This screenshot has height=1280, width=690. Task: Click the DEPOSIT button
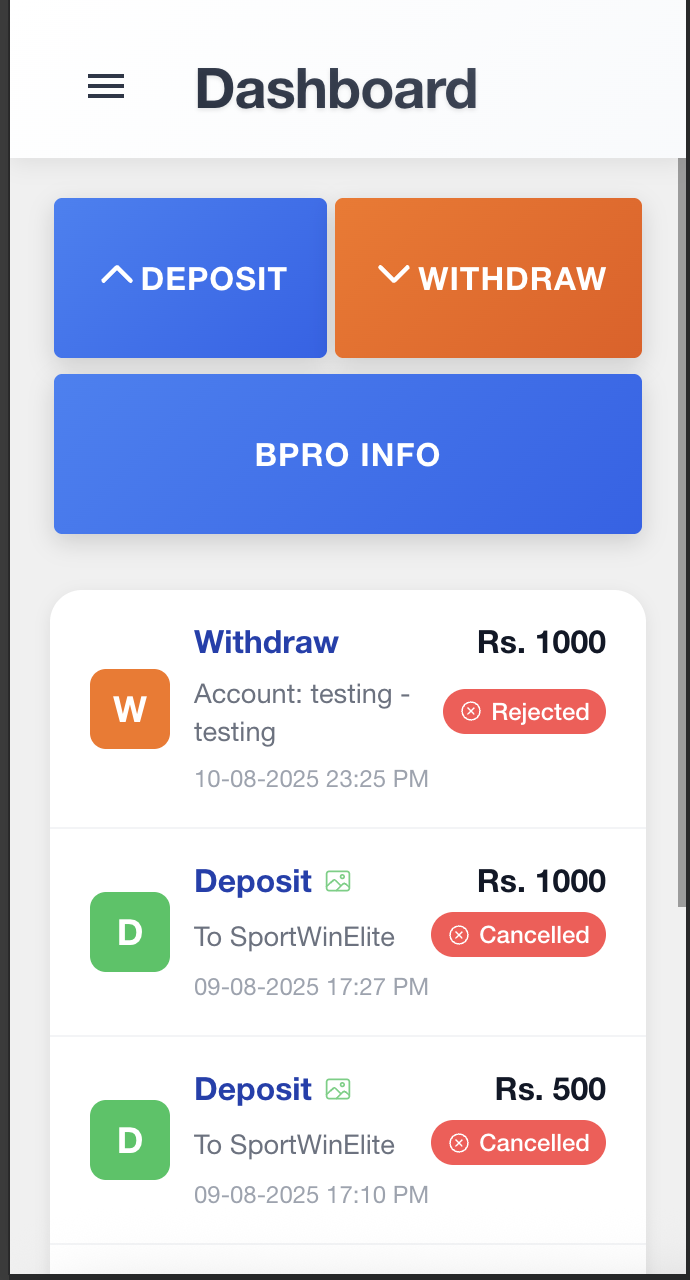[190, 278]
